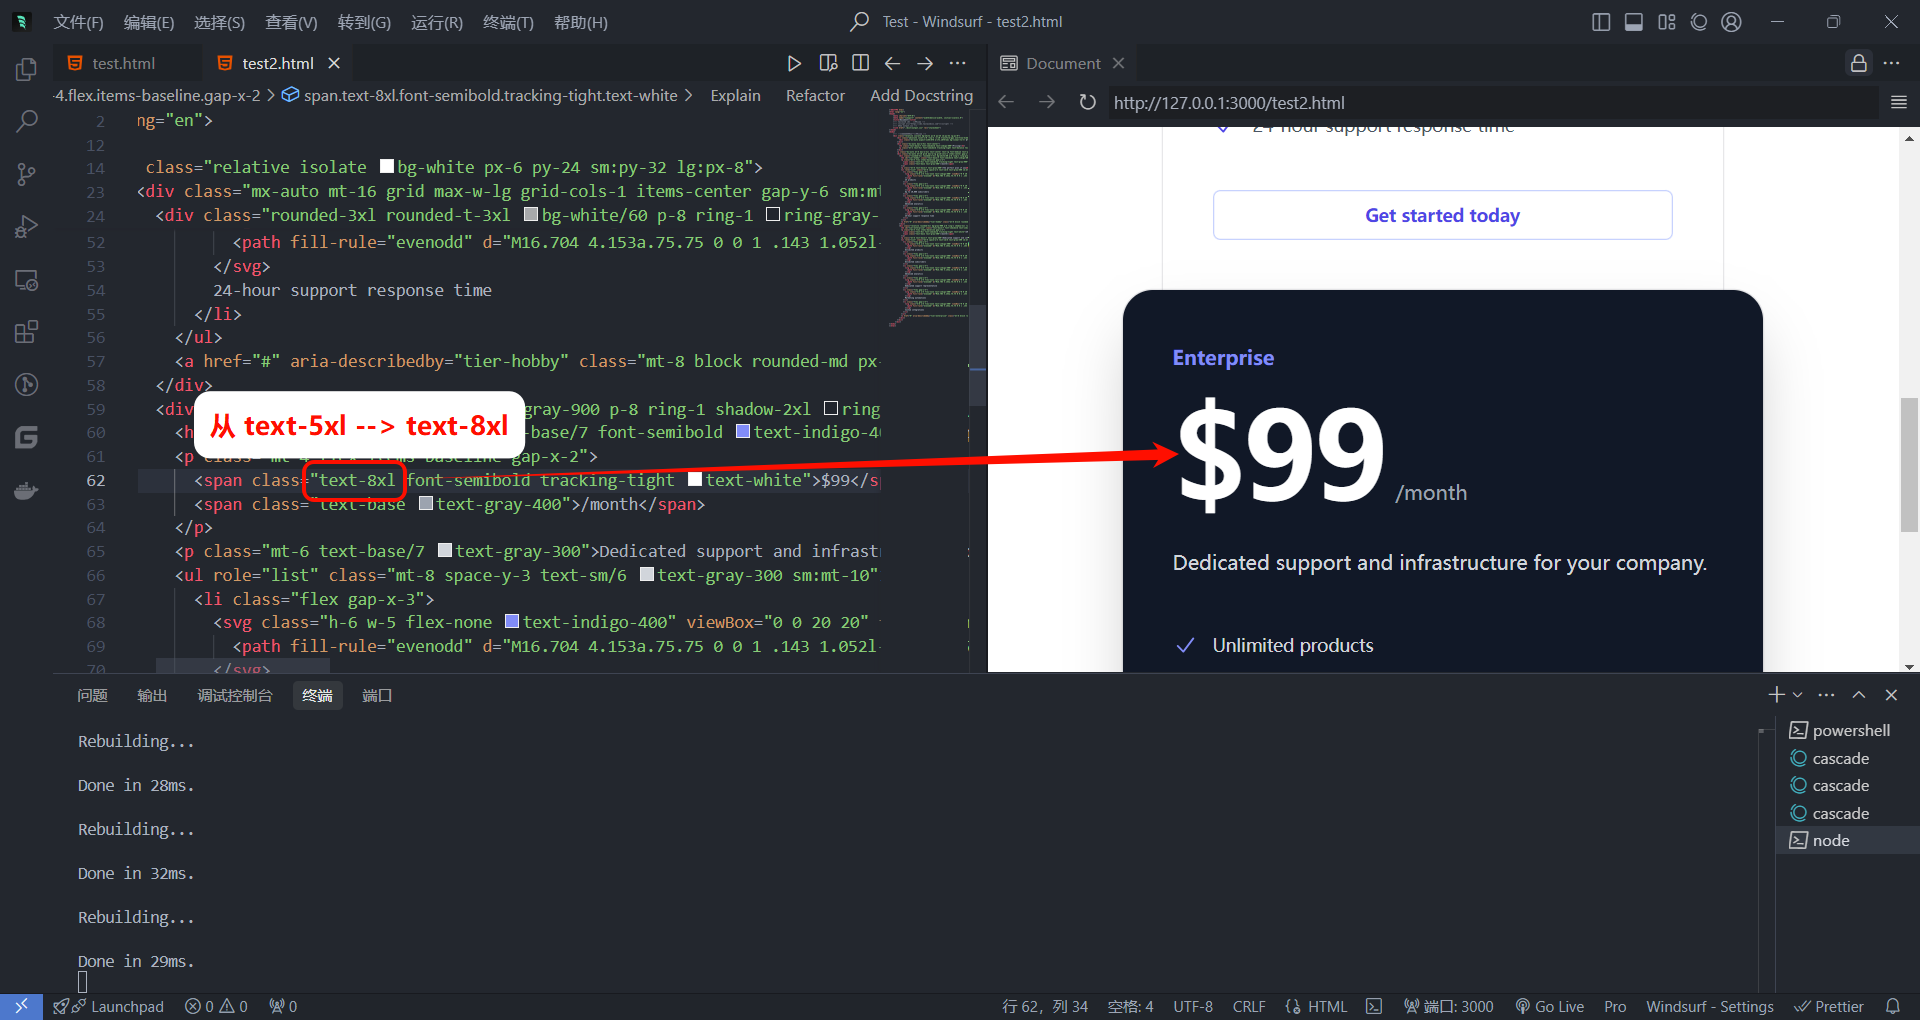
Task: Open the Extensions view
Action: click(27, 332)
